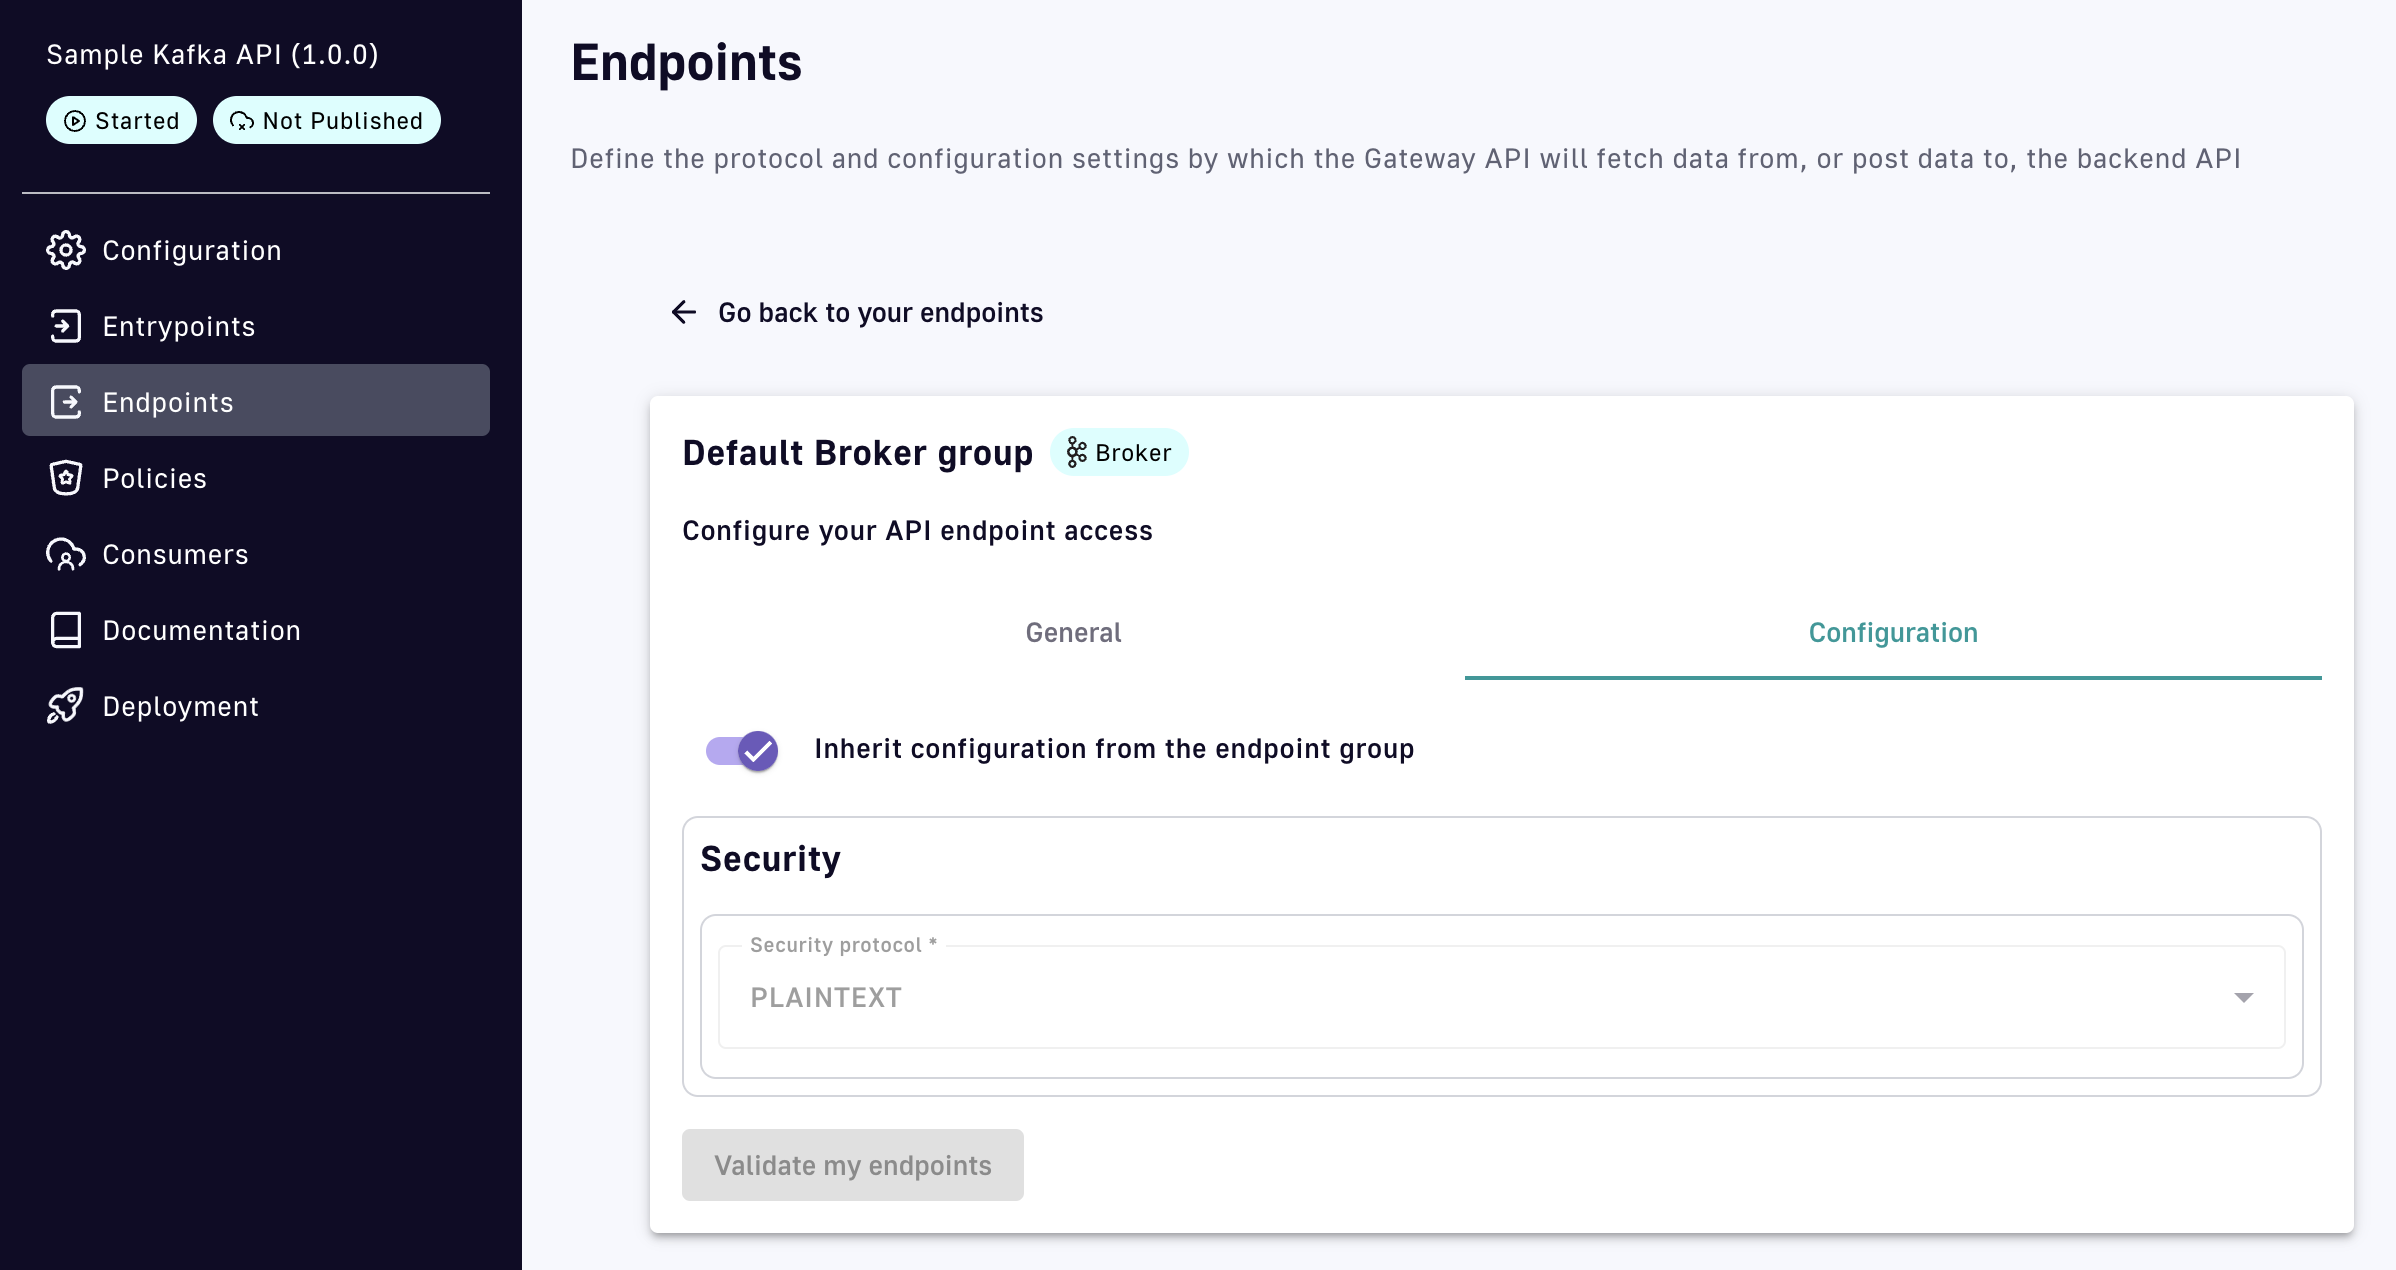Image resolution: width=2396 pixels, height=1270 pixels.
Task: Click the PLAINTEXT dropdown arrow
Action: [2244, 997]
